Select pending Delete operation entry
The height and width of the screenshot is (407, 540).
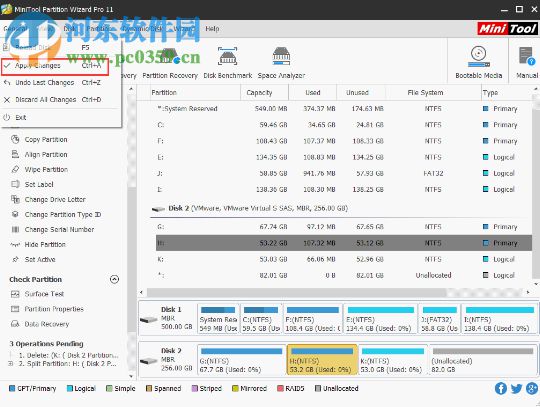(x=68, y=355)
